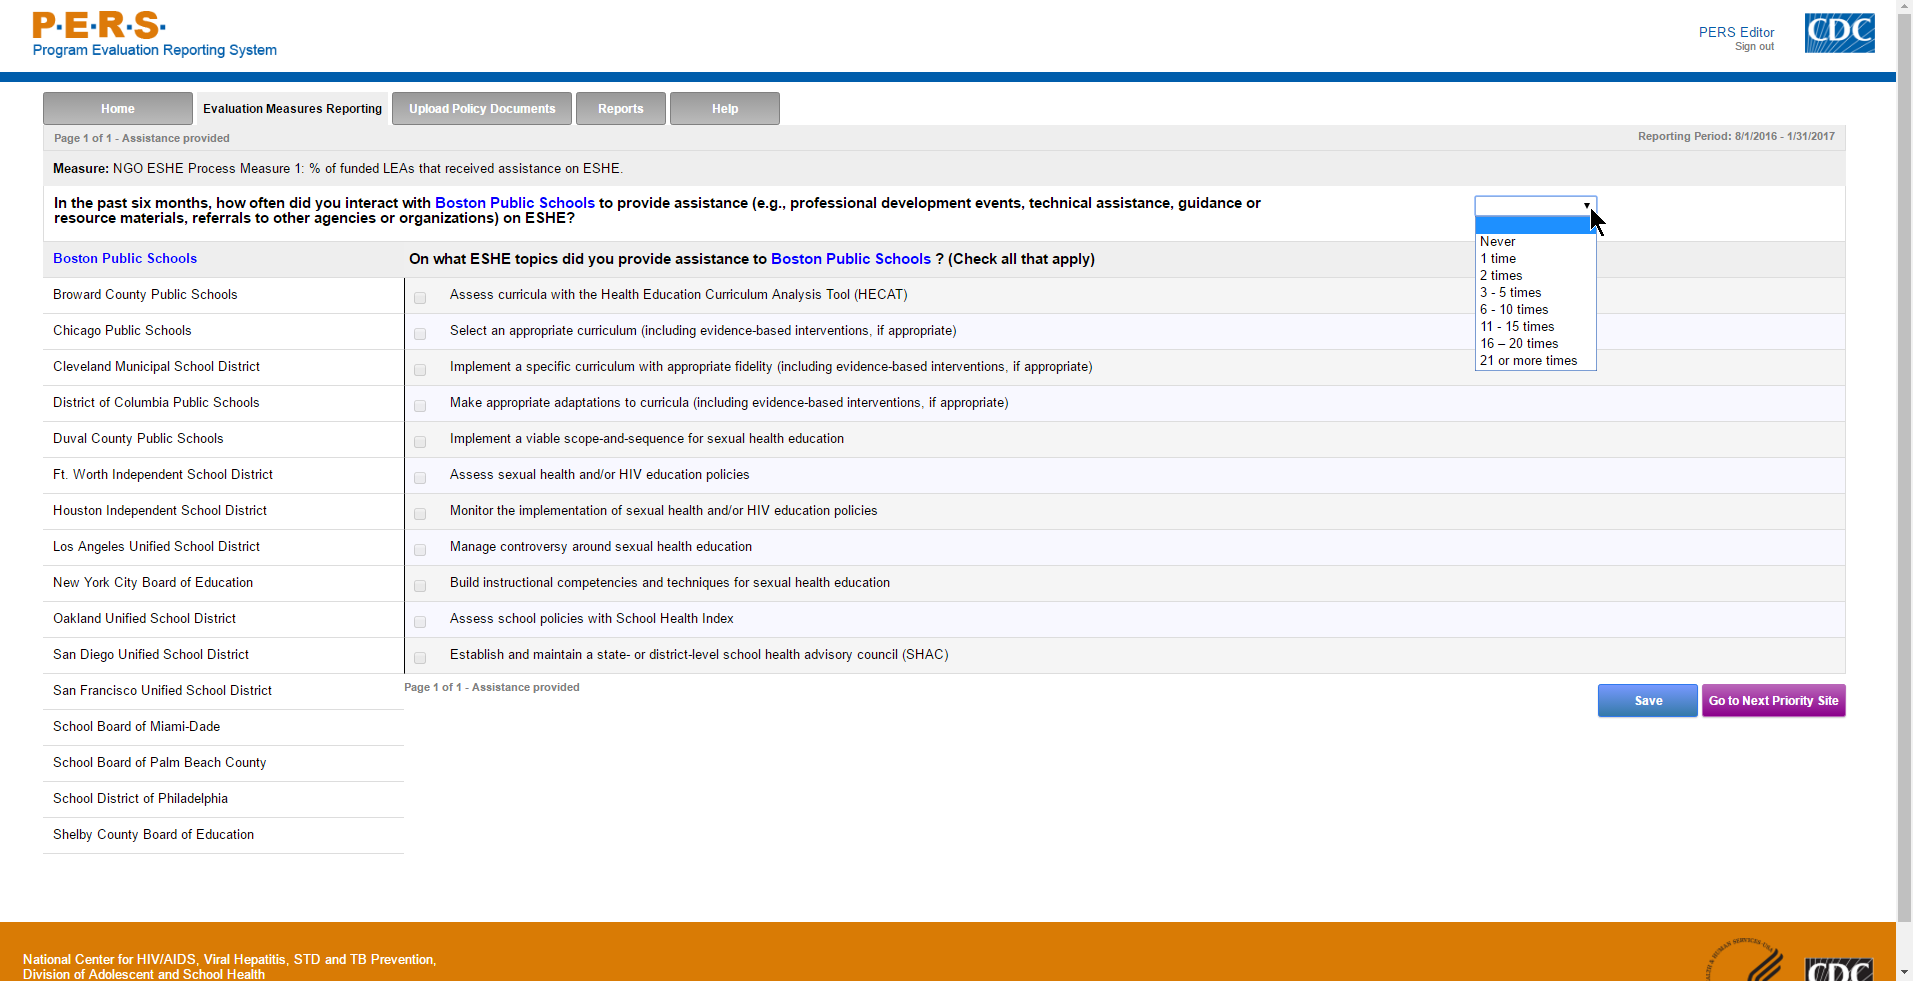Screen dimensions: 1913x981
Task: Check Manage controversy around sexual health education
Action: pos(420,550)
